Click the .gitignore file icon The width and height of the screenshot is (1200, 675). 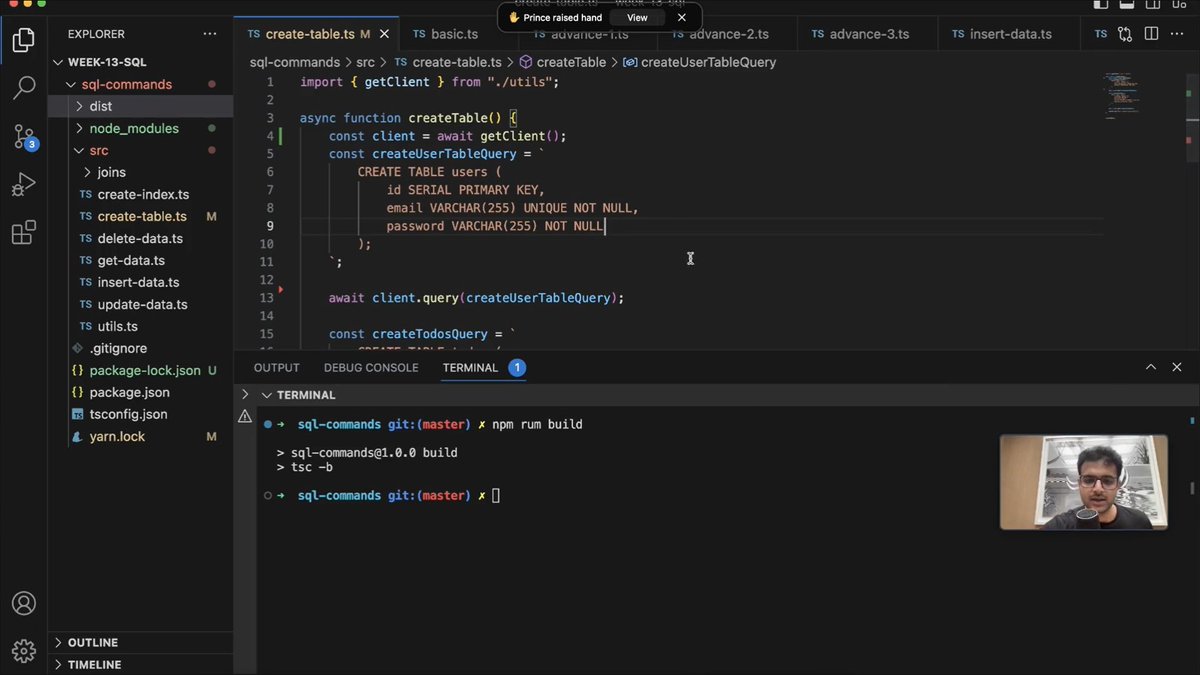78,348
